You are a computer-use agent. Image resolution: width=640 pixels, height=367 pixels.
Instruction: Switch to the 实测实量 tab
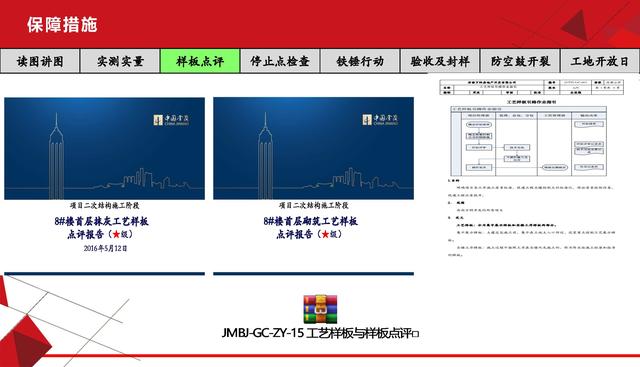[x=120, y=61]
